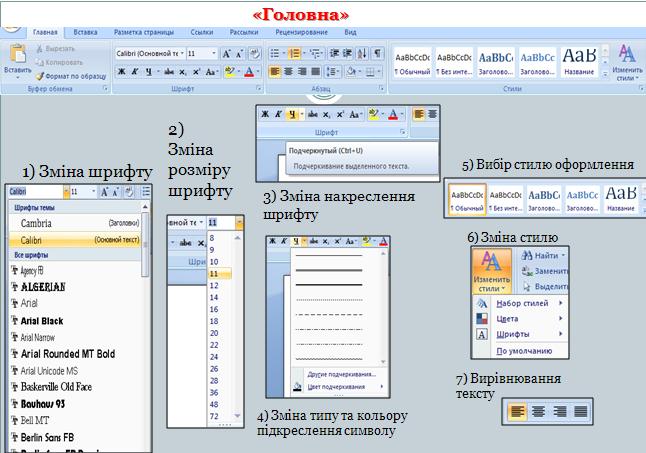Choose the Цвета item in the styles menu
The width and height of the screenshot is (646, 453).
(507, 319)
